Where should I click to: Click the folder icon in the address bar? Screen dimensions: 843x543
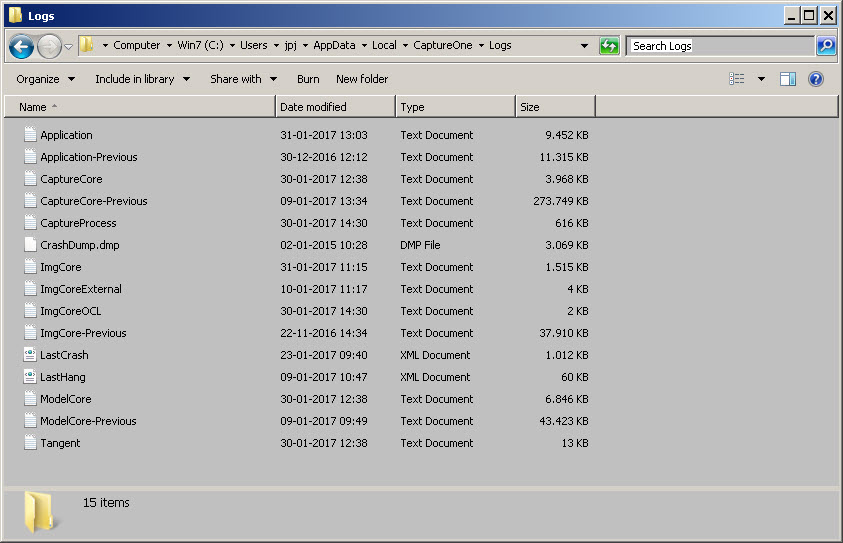click(x=87, y=45)
